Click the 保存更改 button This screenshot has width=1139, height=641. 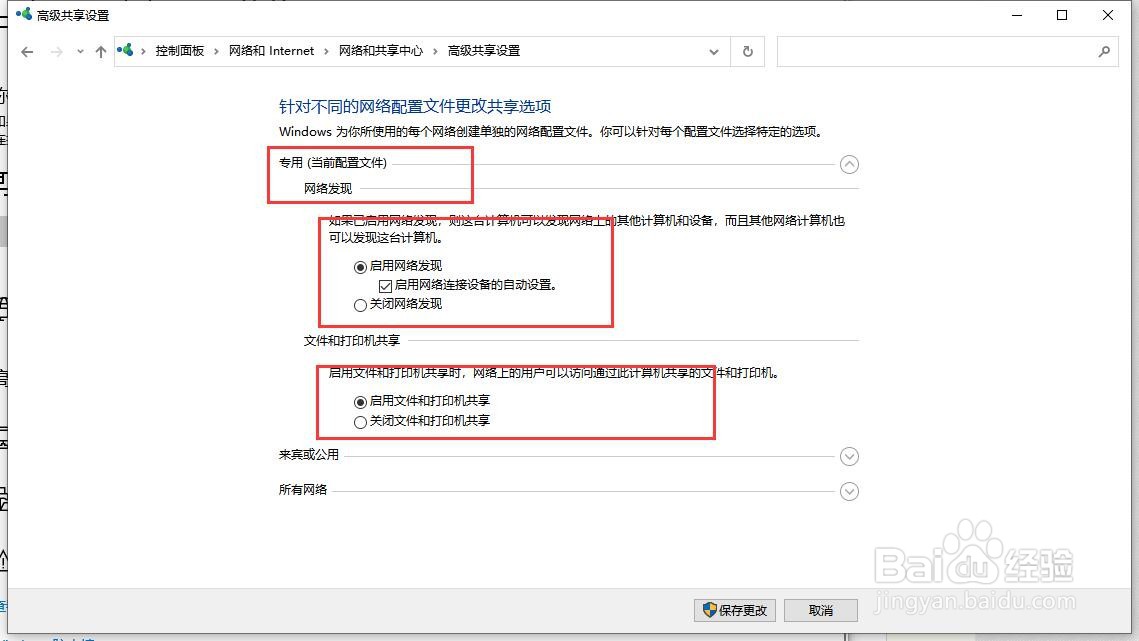click(734, 610)
